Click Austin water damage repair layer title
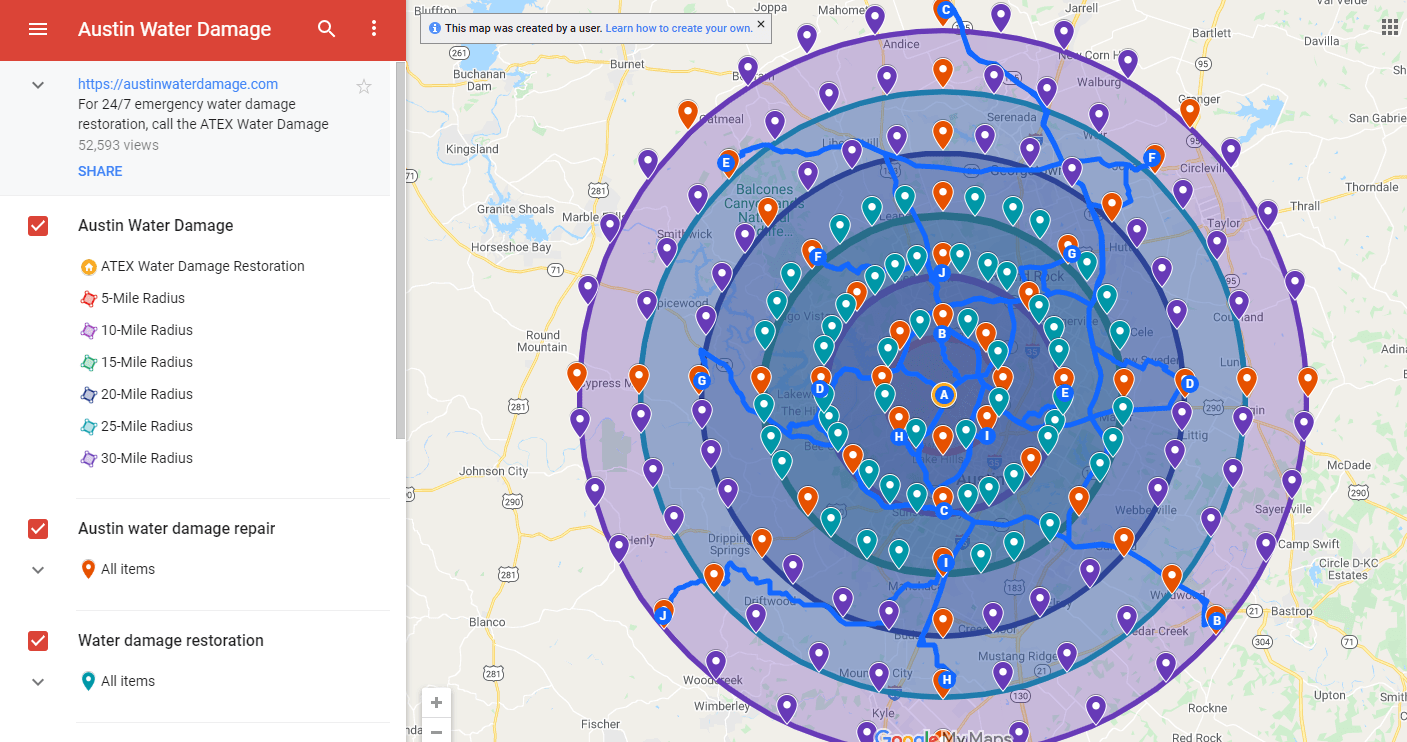Image resolution: width=1407 pixels, height=742 pixels. tap(177, 529)
